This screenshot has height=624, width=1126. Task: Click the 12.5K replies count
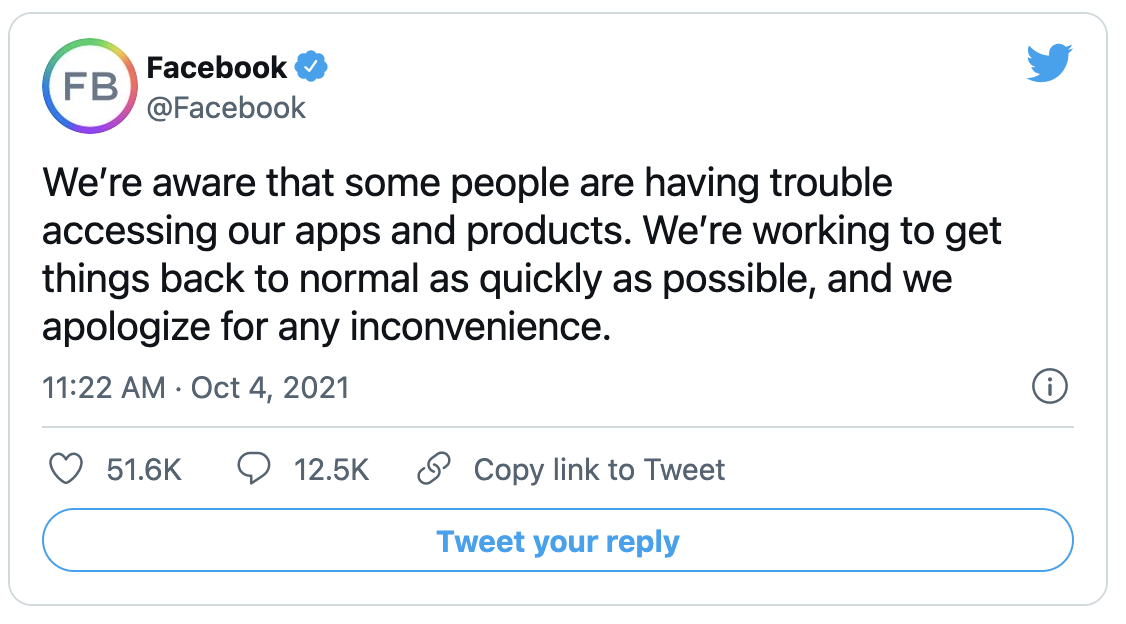pos(331,469)
